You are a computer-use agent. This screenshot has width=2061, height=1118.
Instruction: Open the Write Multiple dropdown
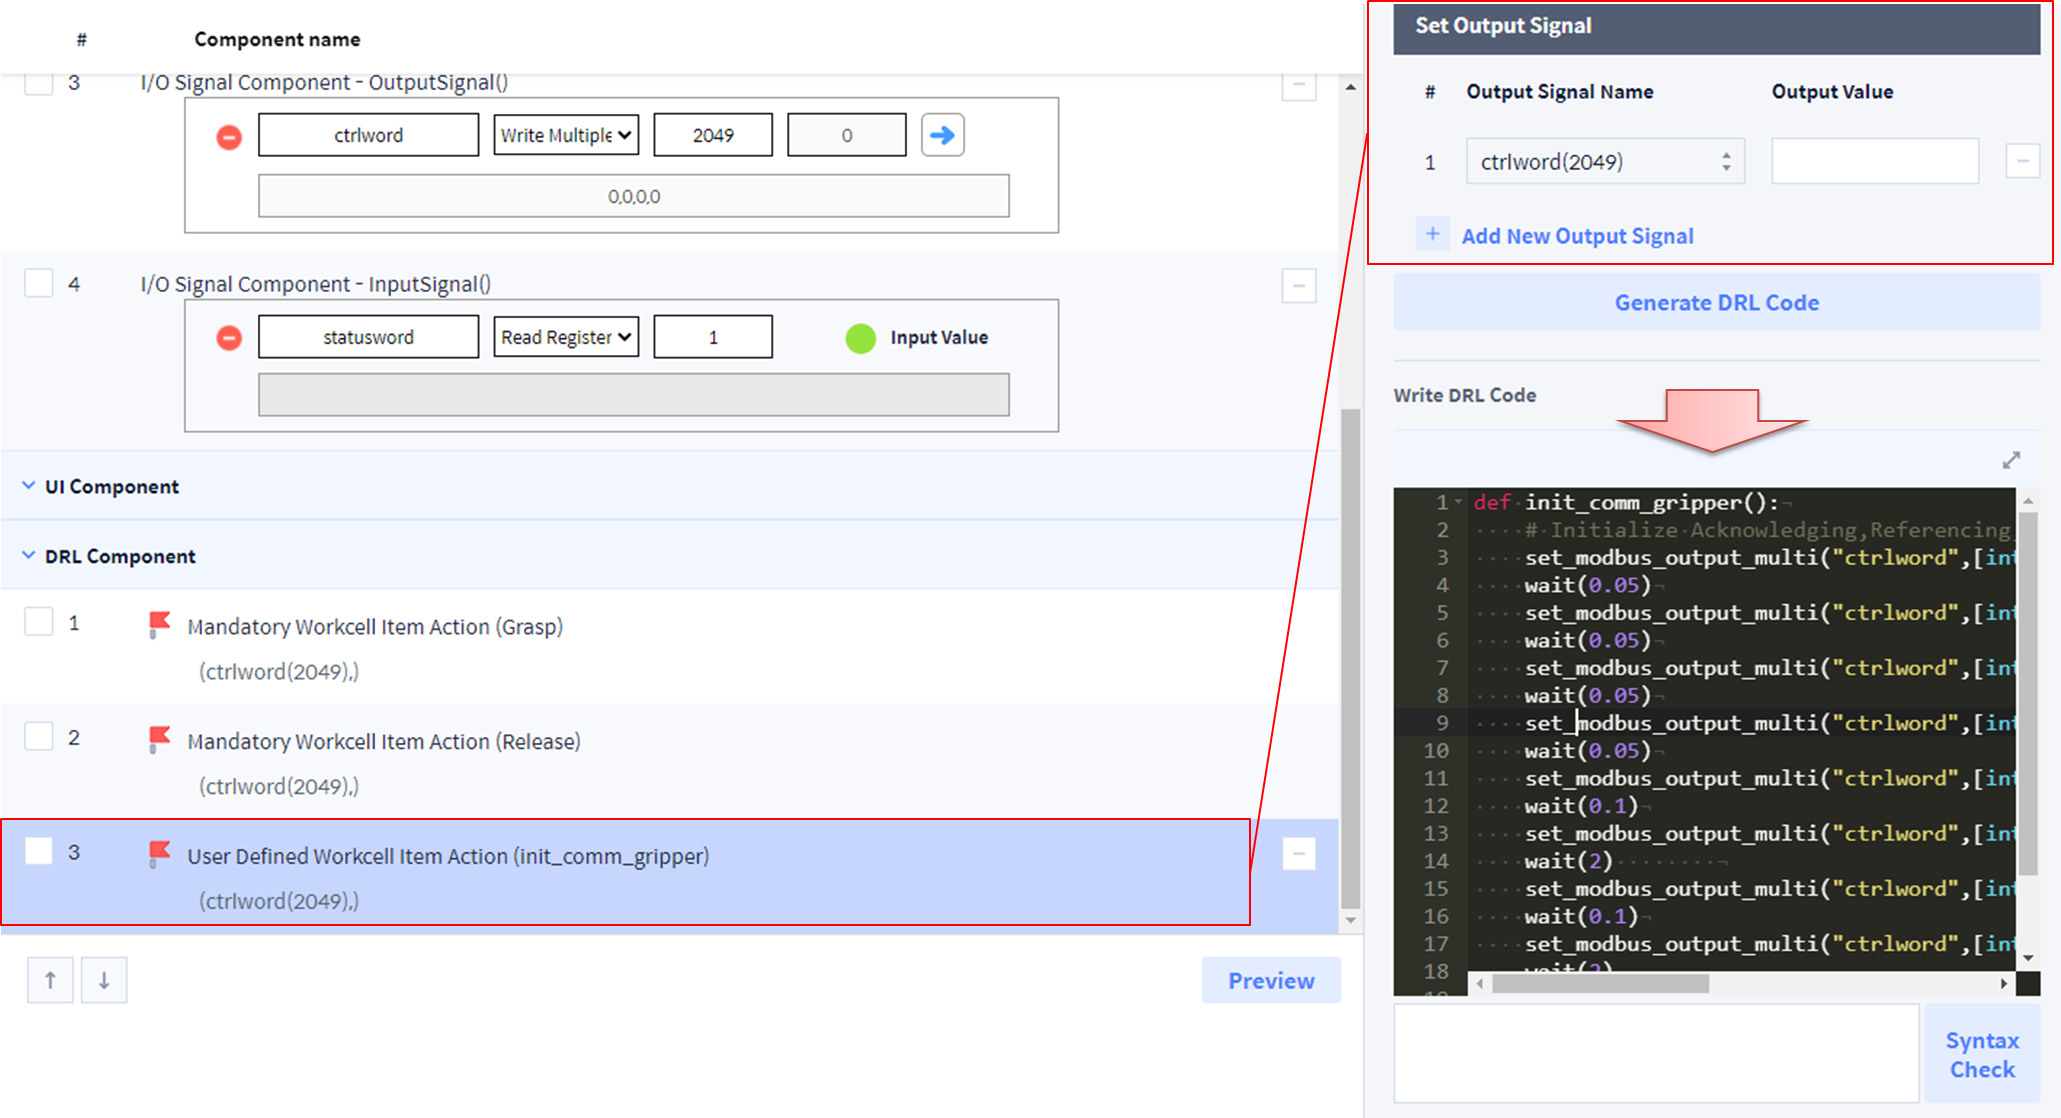pos(566,135)
